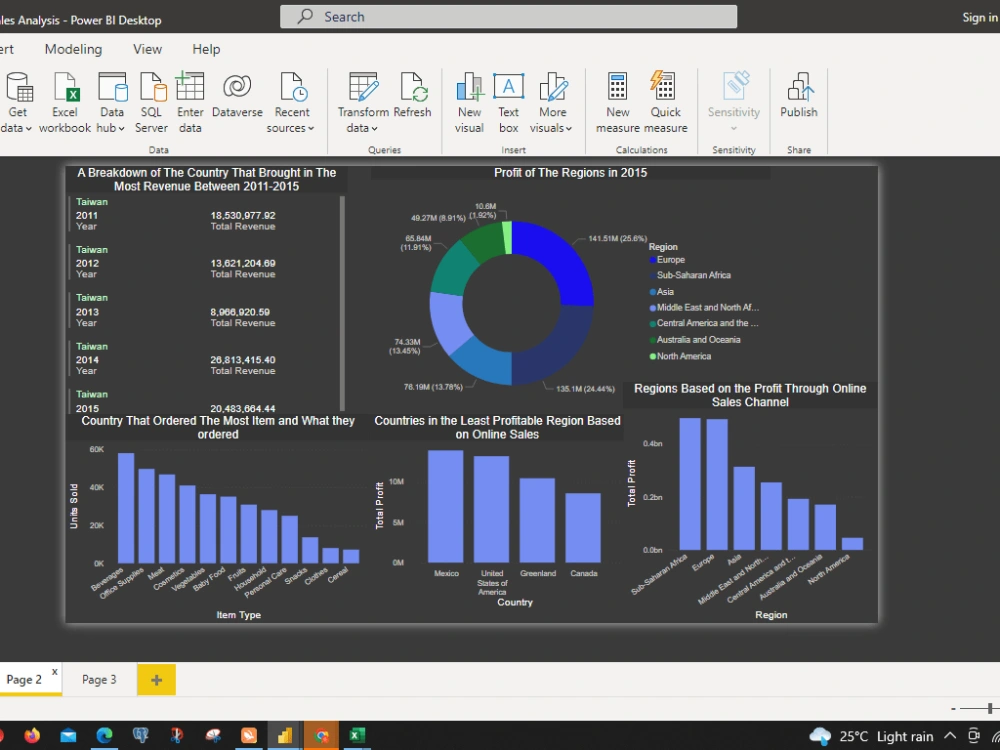Open the Help ribbon tab
1000x750 pixels.
tap(206, 49)
